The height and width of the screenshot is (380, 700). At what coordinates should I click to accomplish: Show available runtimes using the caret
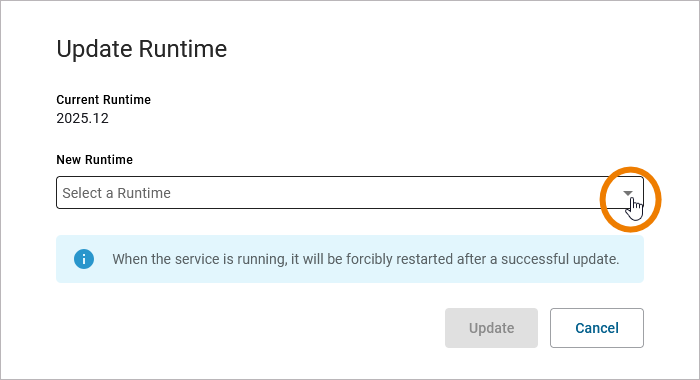(x=628, y=193)
